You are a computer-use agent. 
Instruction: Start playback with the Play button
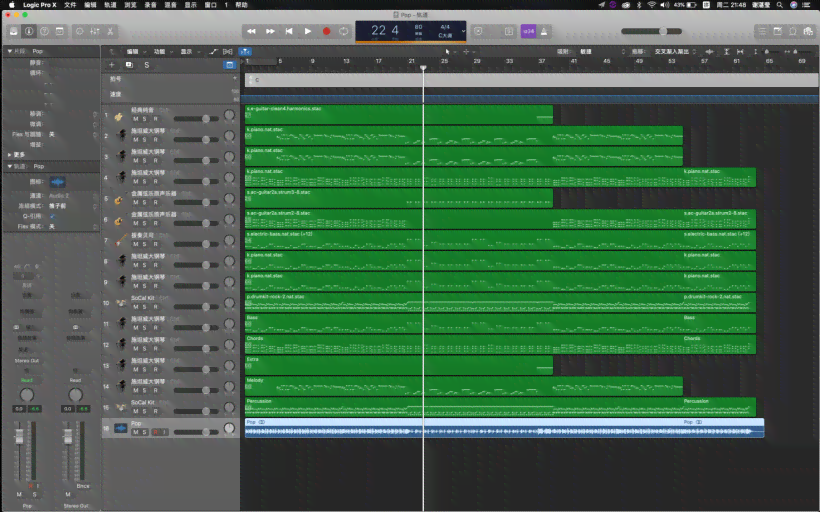[308, 31]
